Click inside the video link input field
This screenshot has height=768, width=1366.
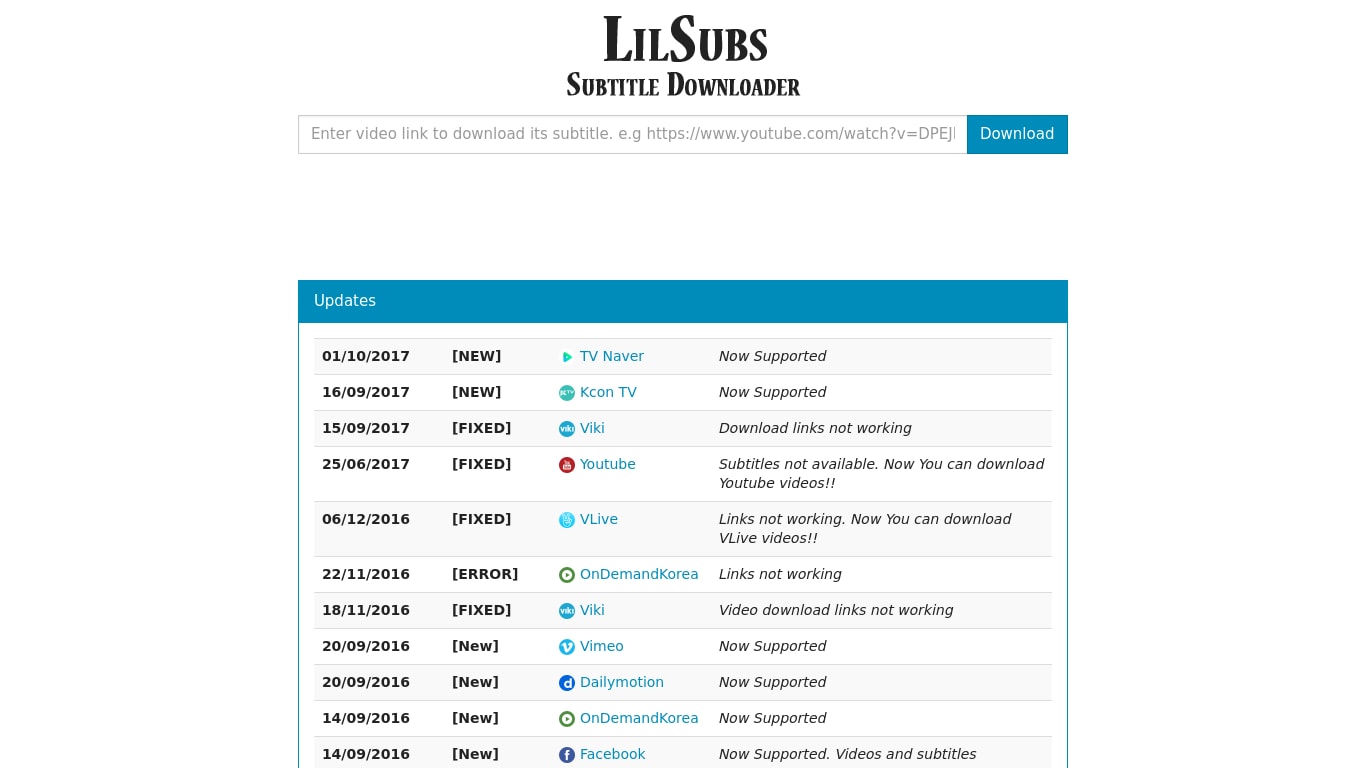pyautogui.click(x=632, y=134)
